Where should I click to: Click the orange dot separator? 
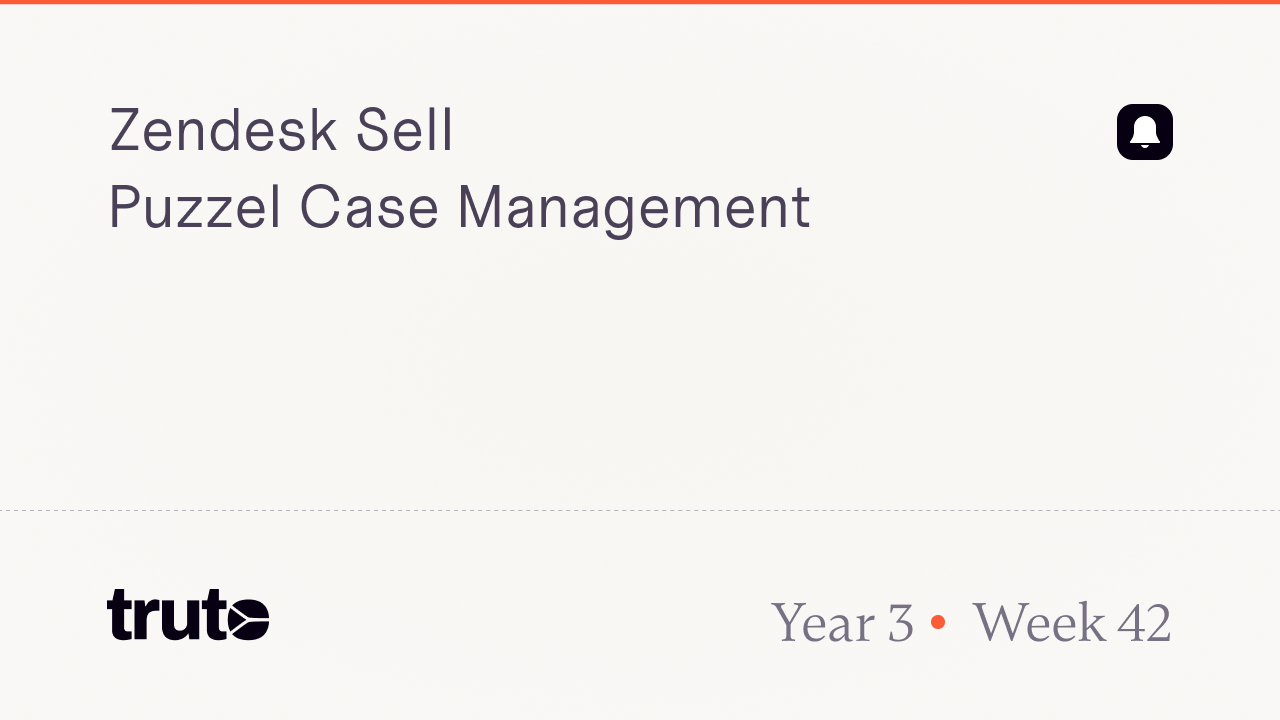click(x=937, y=622)
